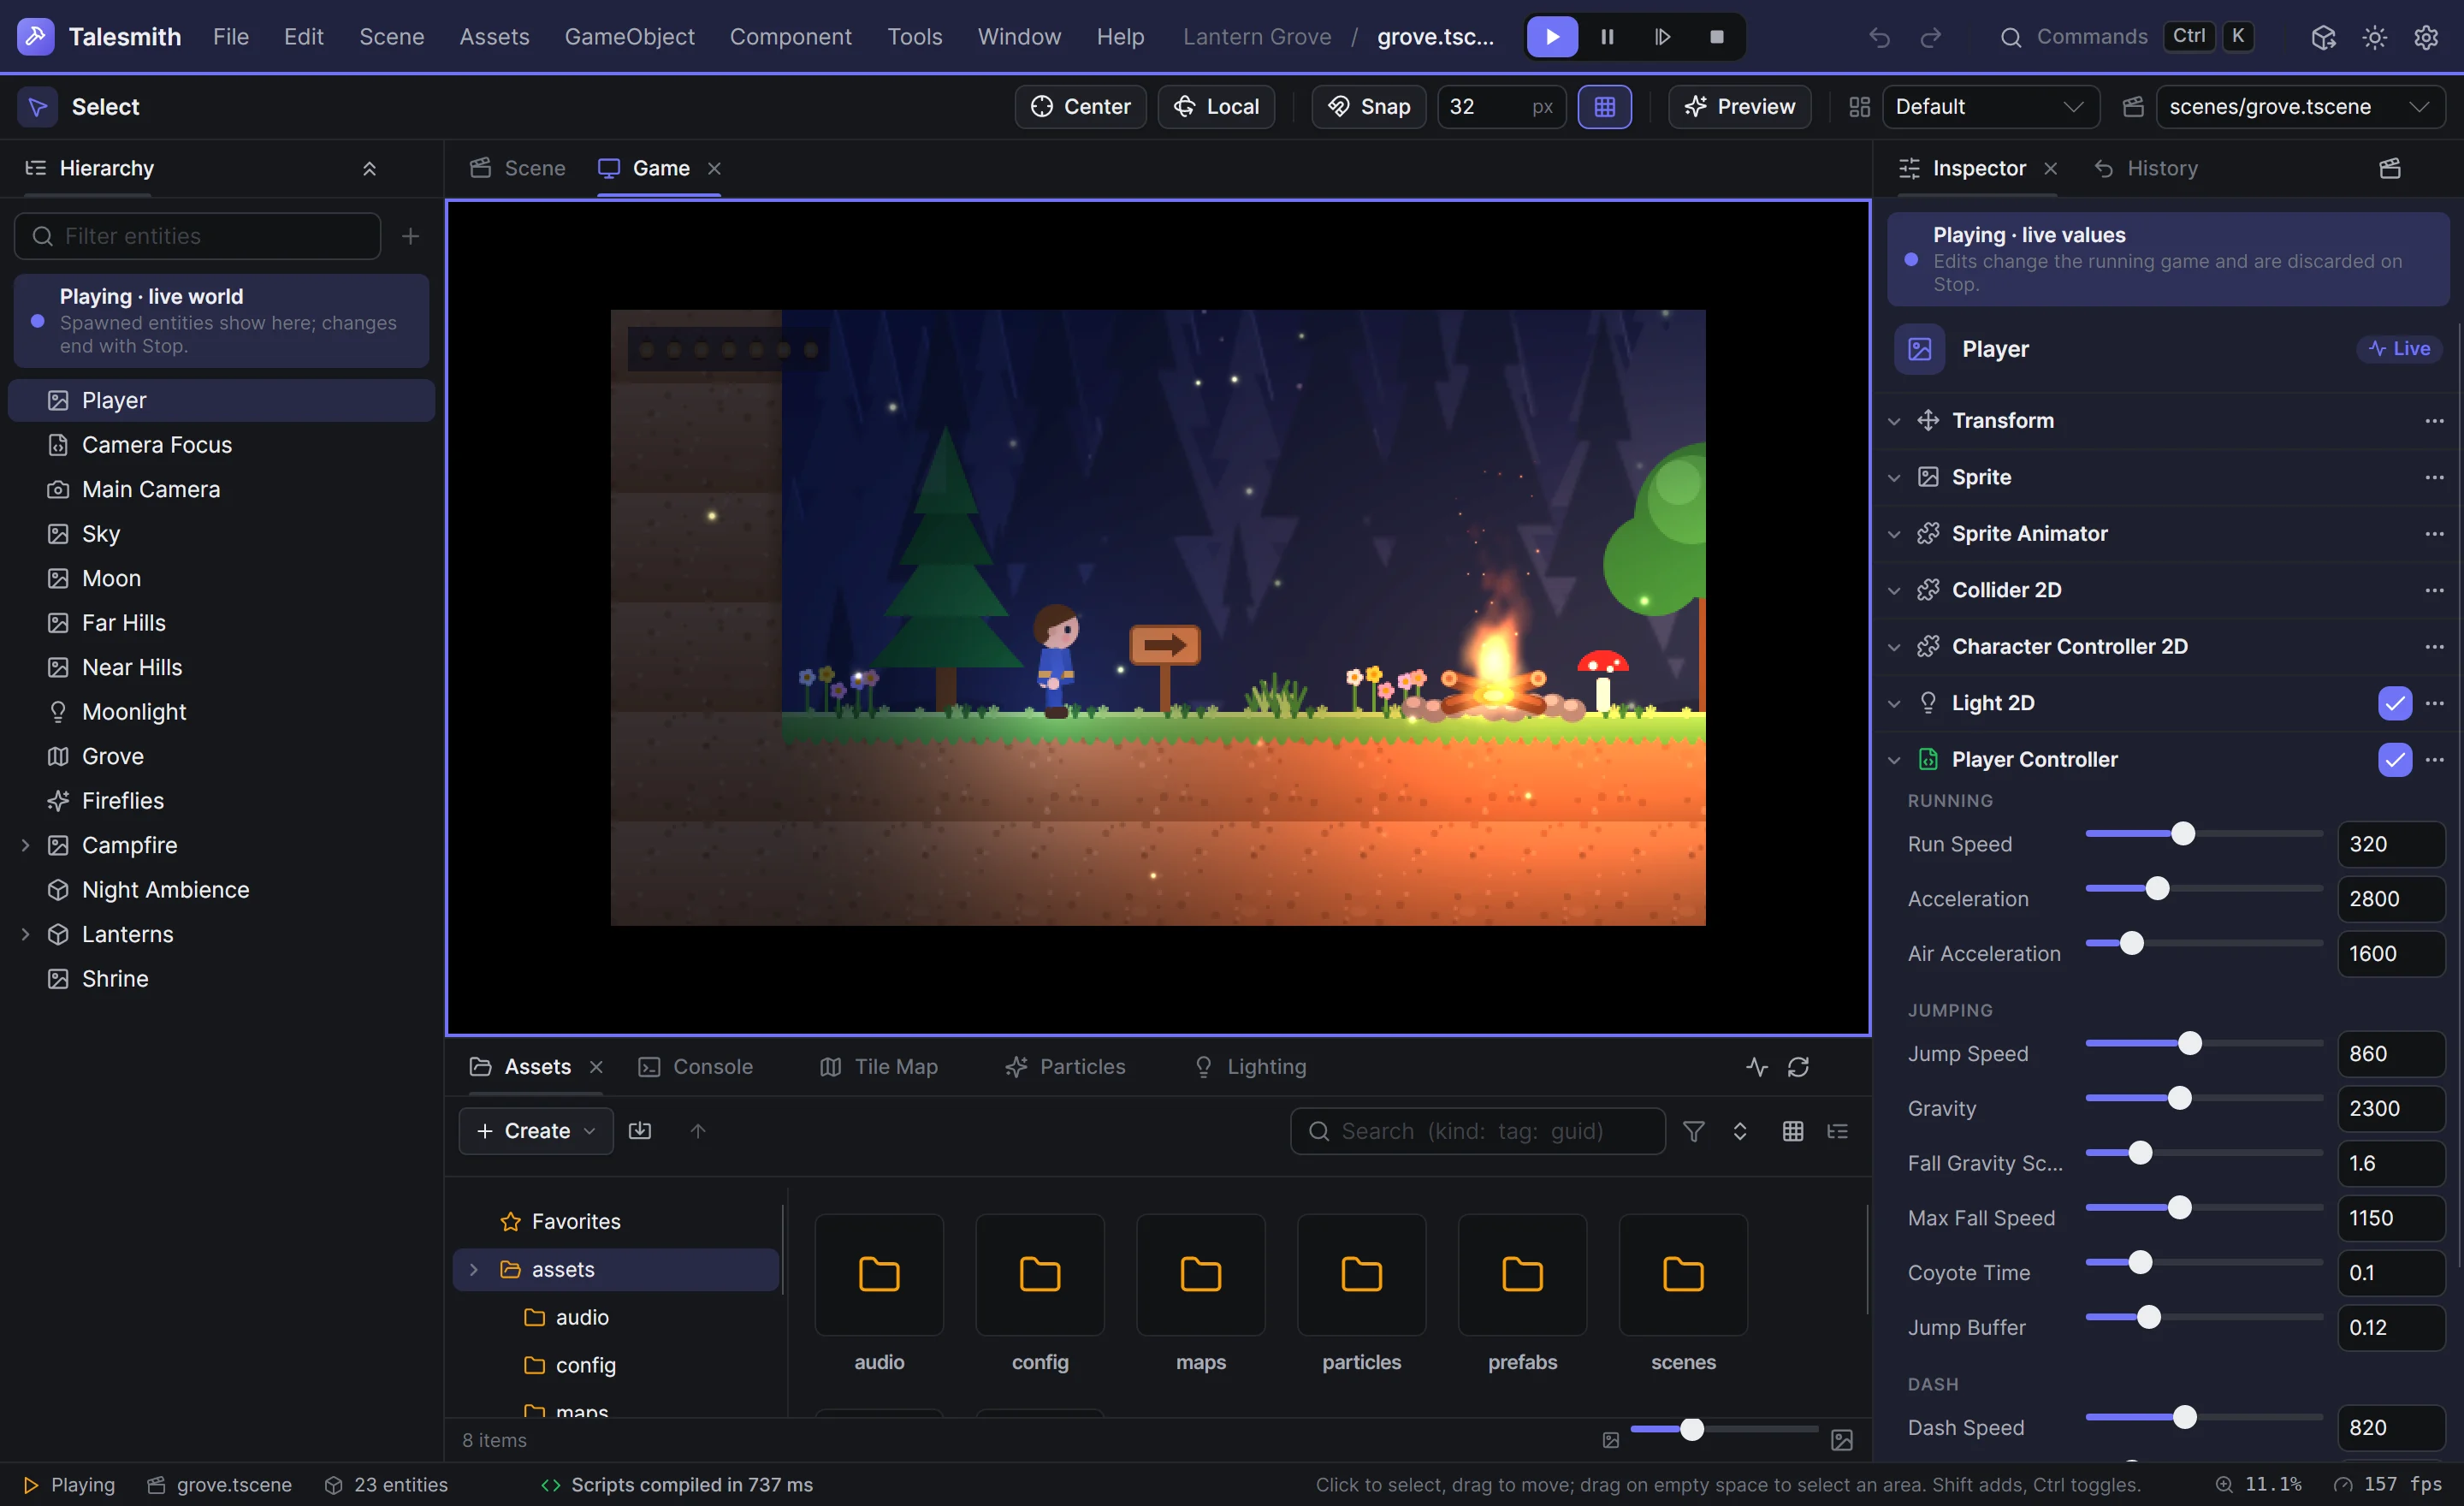Screen dimensions: 2464x1506
Task: Expand the Lanterns entity
Action: click(25, 935)
